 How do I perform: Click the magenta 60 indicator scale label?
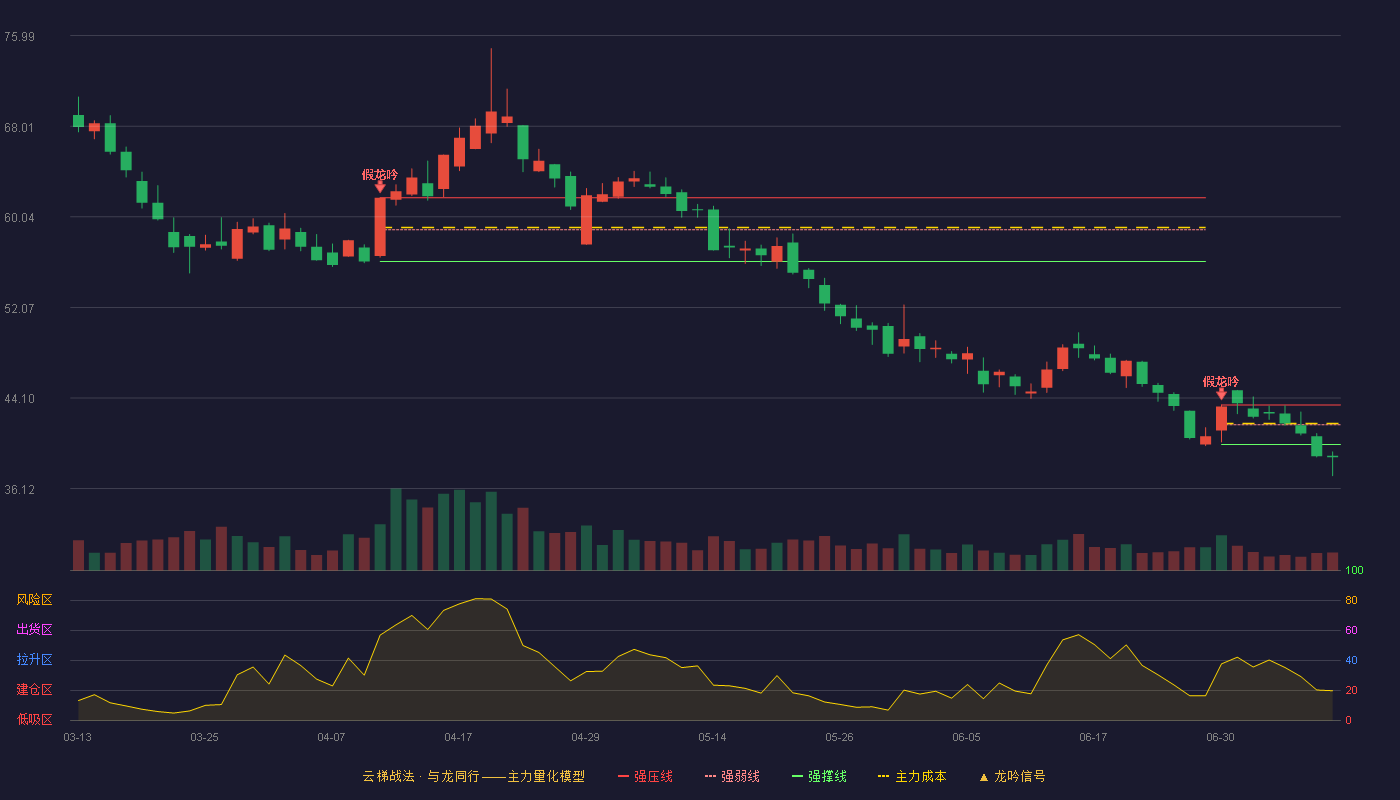click(x=1351, y=630)
